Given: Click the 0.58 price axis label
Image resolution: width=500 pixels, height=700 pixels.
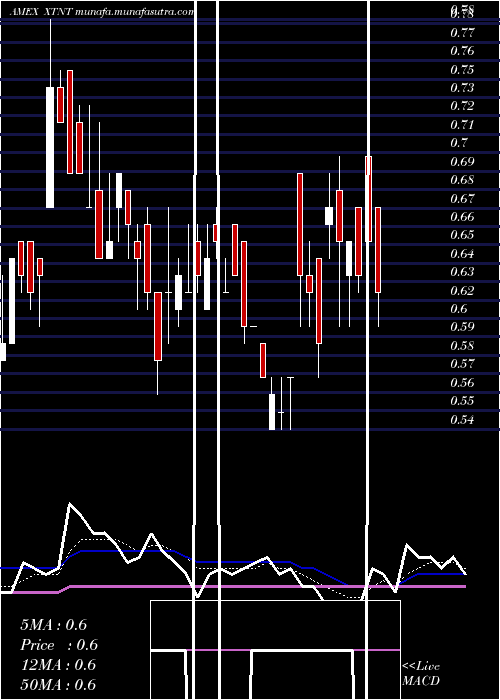Looking at the screenshot, I should (x=462, y=346).
